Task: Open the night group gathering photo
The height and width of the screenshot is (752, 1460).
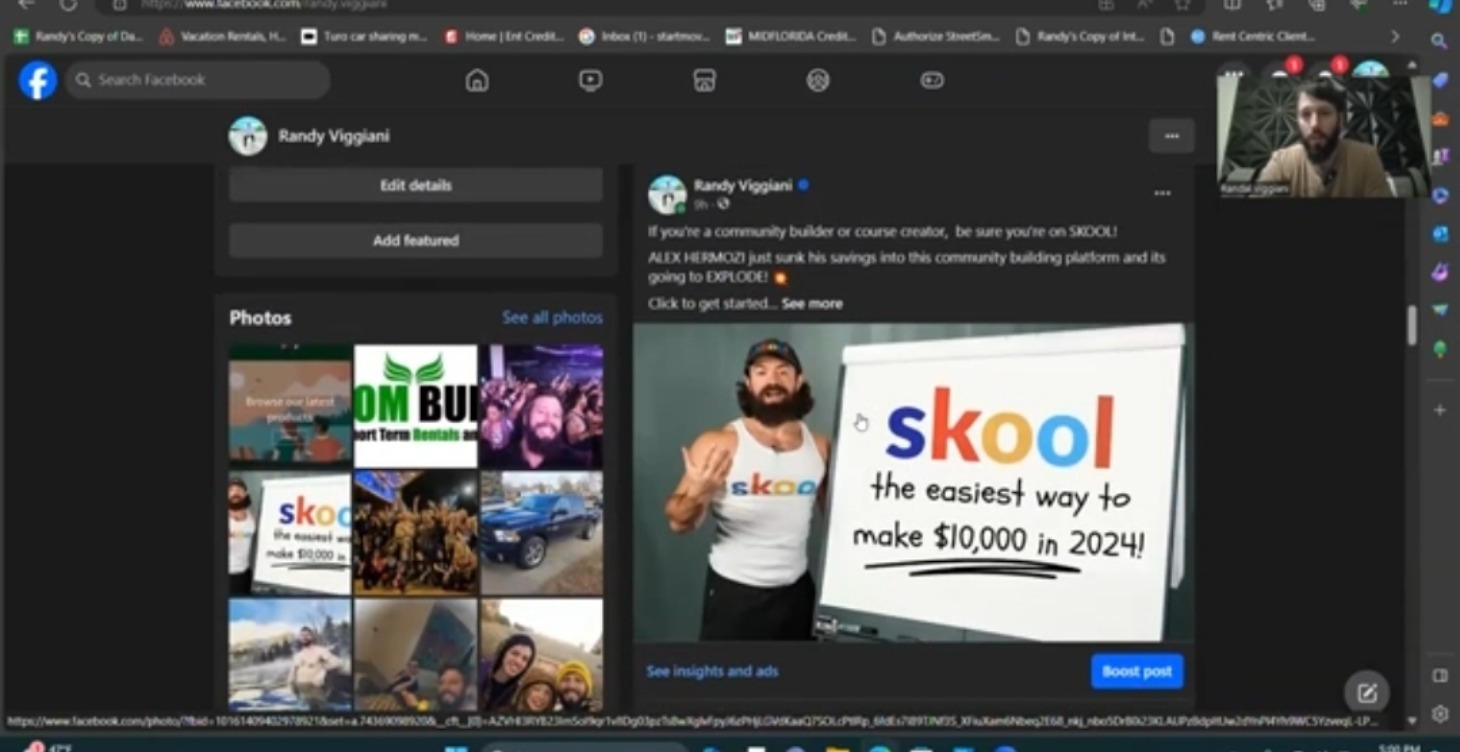Action: (x=416, y=533)
